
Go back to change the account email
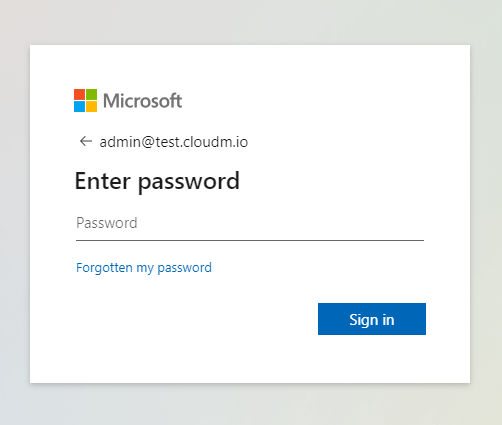tap(86, 141)
